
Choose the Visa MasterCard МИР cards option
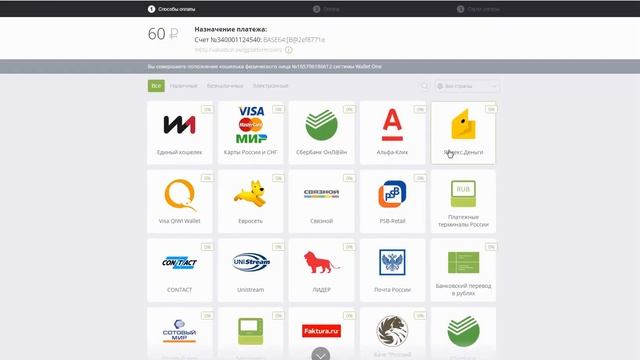coord(251,133)
